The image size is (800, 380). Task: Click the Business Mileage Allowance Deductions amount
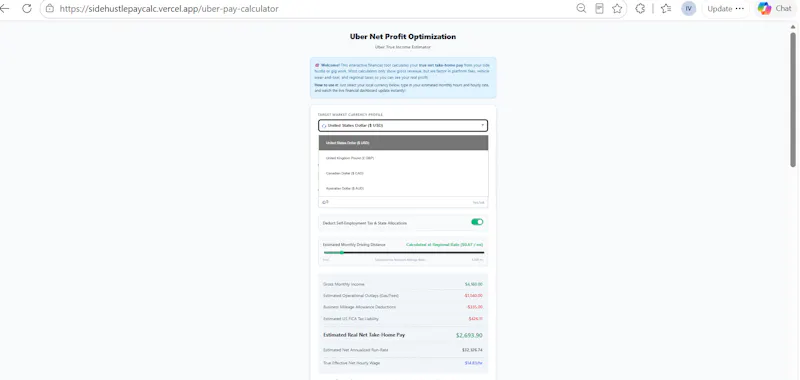click(475, 307)
